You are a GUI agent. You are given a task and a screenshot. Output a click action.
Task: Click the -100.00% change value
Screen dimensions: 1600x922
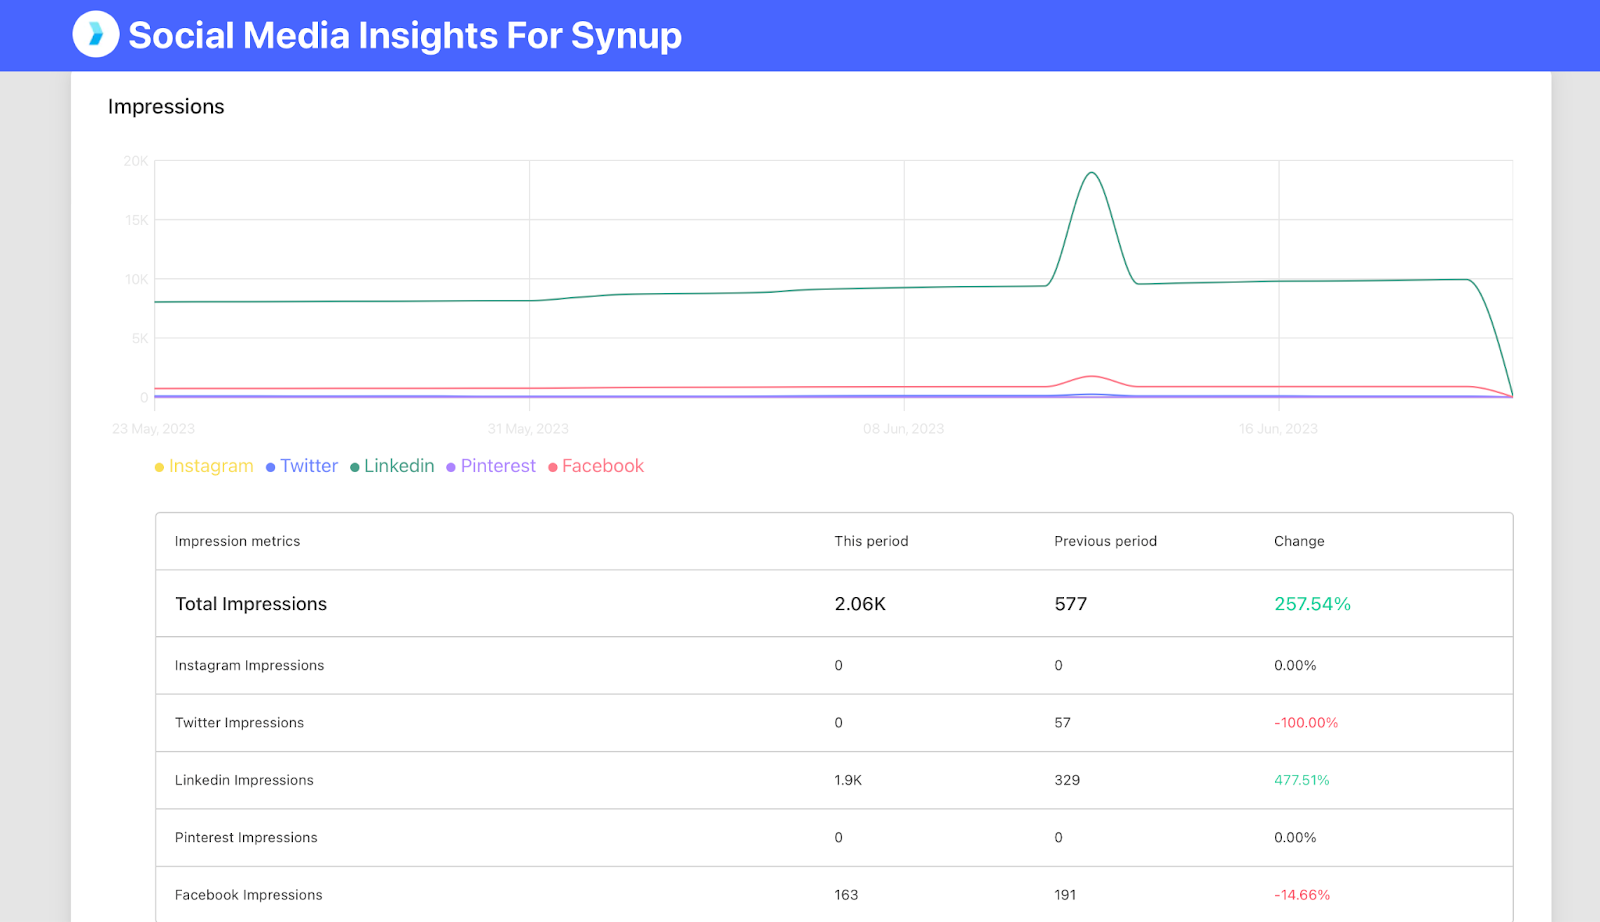click(1306, 723)
